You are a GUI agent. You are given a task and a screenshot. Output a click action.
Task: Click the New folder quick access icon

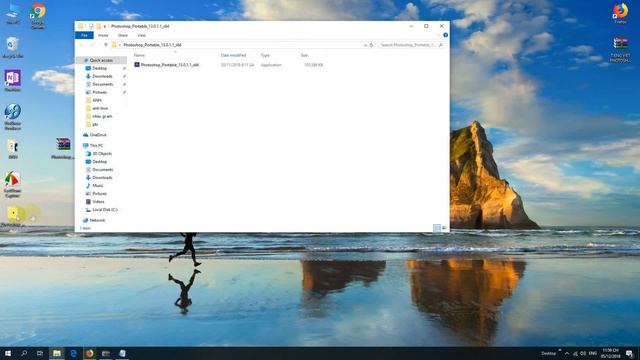pyautogui.click(x=98, y=26)
